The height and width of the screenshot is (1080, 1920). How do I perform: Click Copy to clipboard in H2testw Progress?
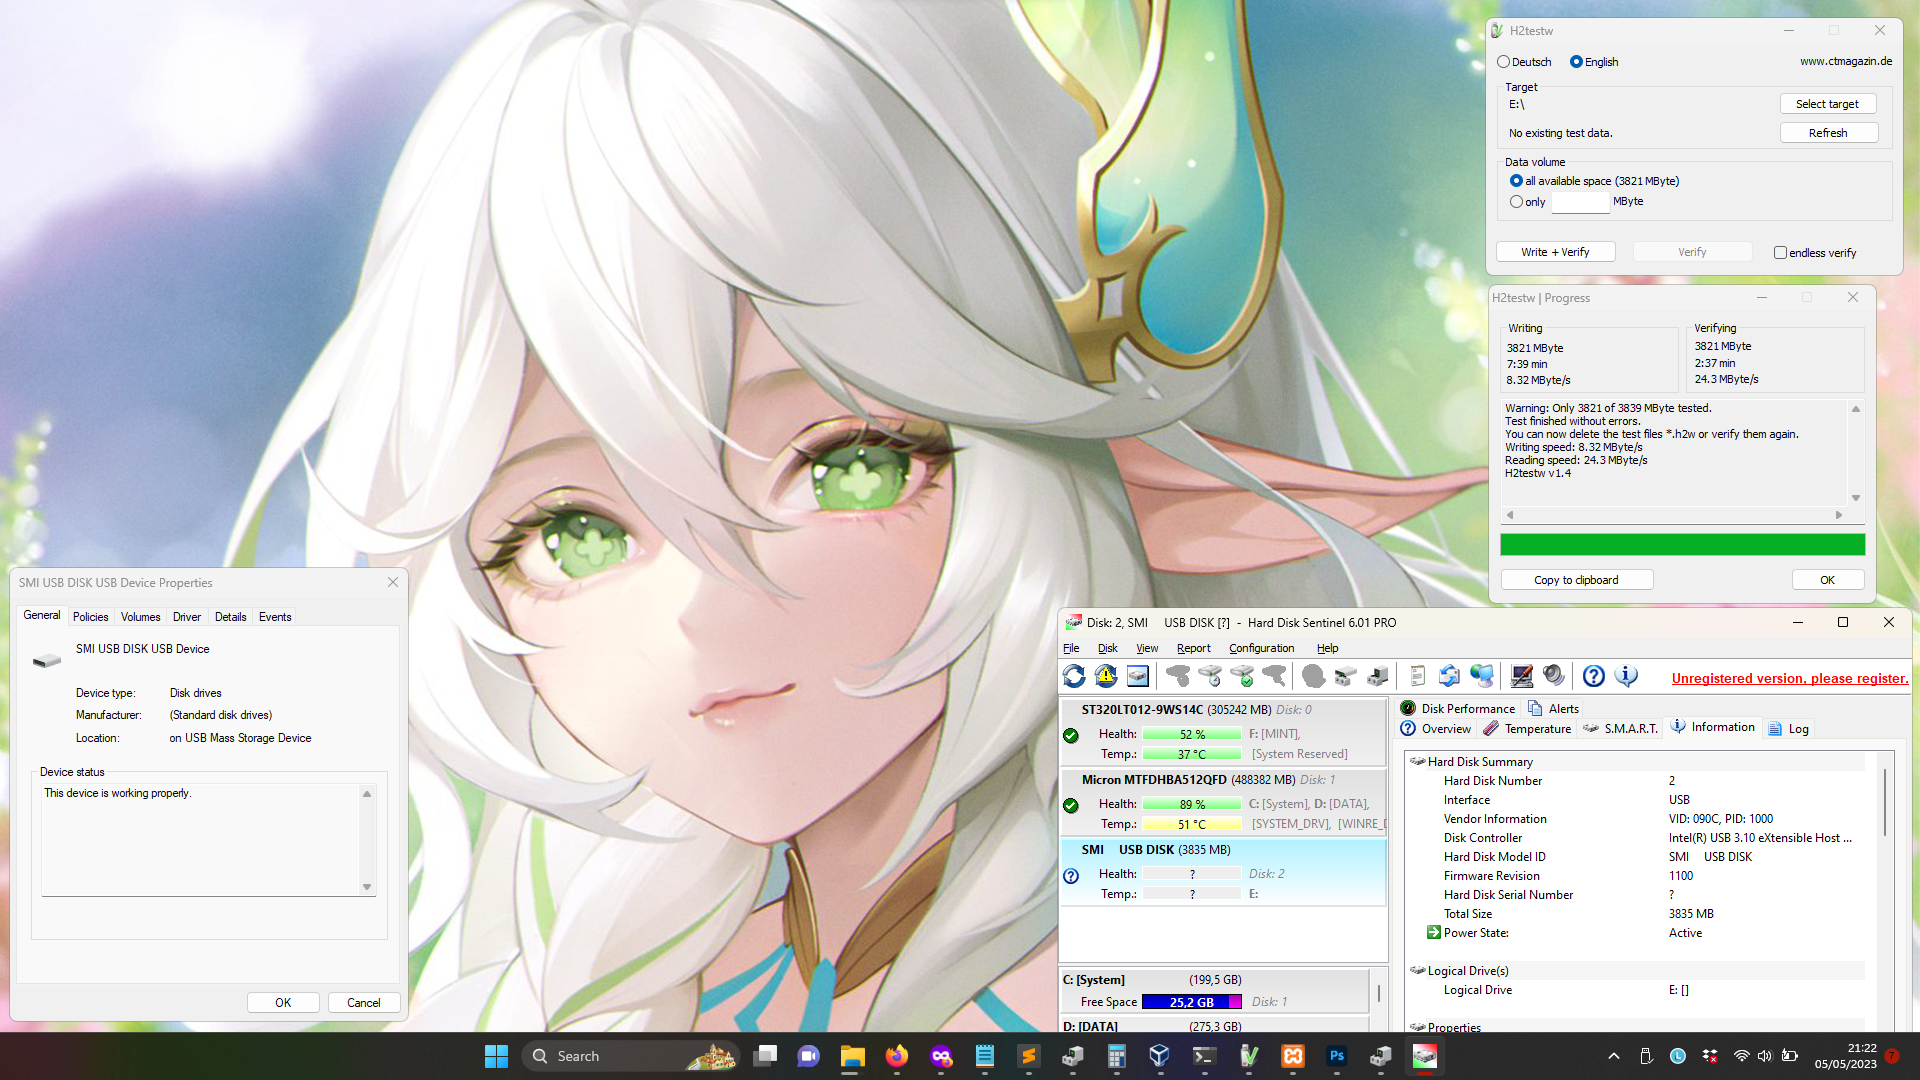click(1576, 580)
